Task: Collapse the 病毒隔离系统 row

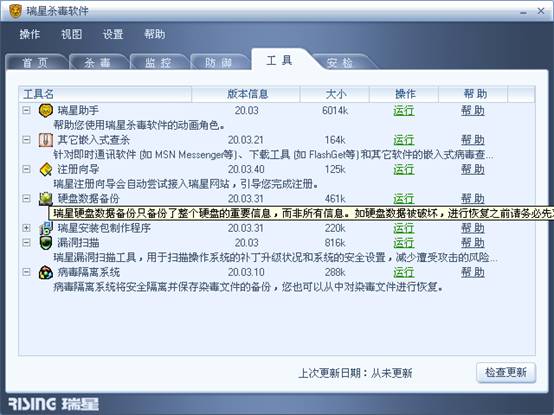Action: 26,272
